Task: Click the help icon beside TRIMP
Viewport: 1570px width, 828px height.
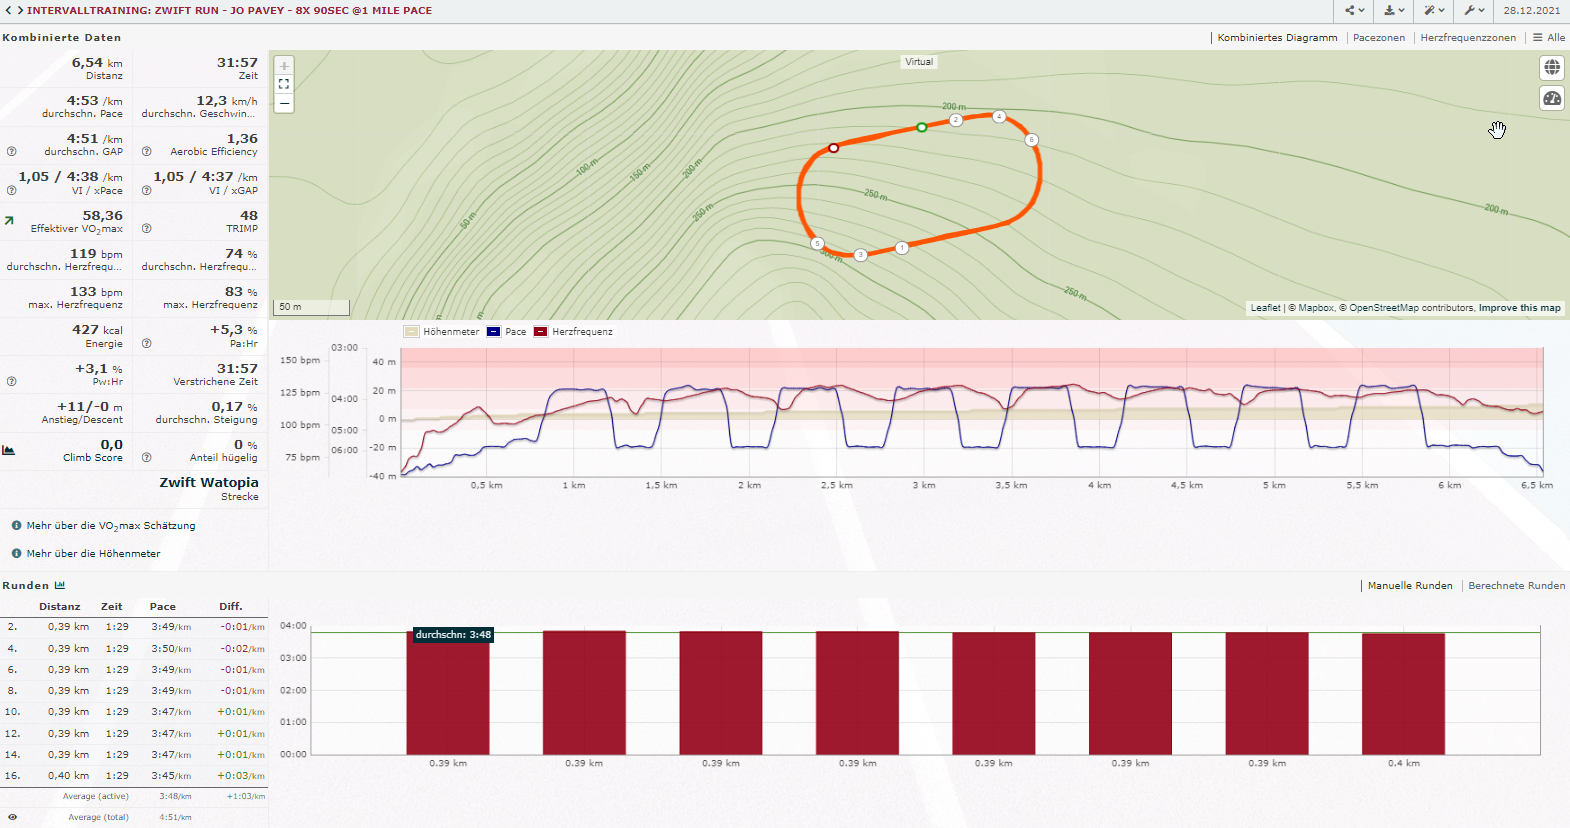Action: tap(146, 229)
